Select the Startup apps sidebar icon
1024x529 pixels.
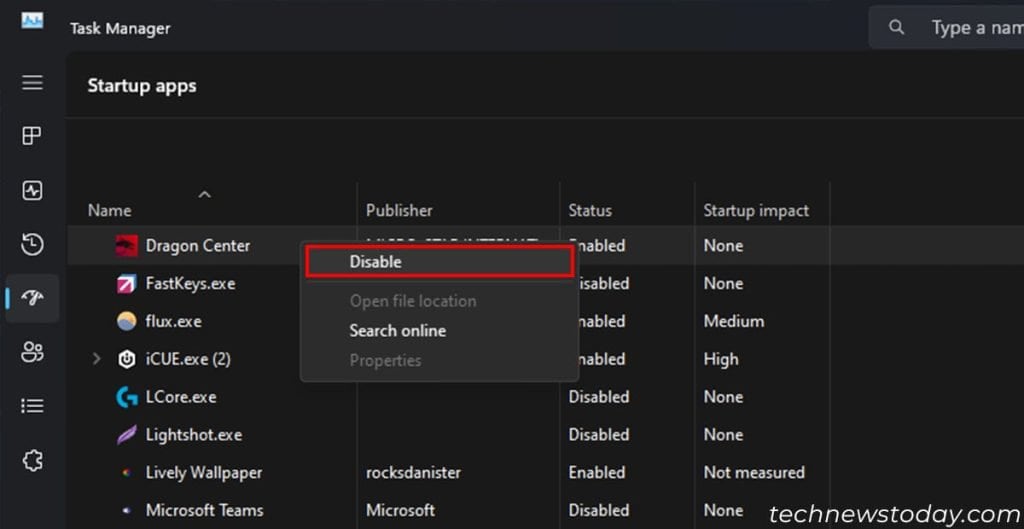[x=33, y=298]
